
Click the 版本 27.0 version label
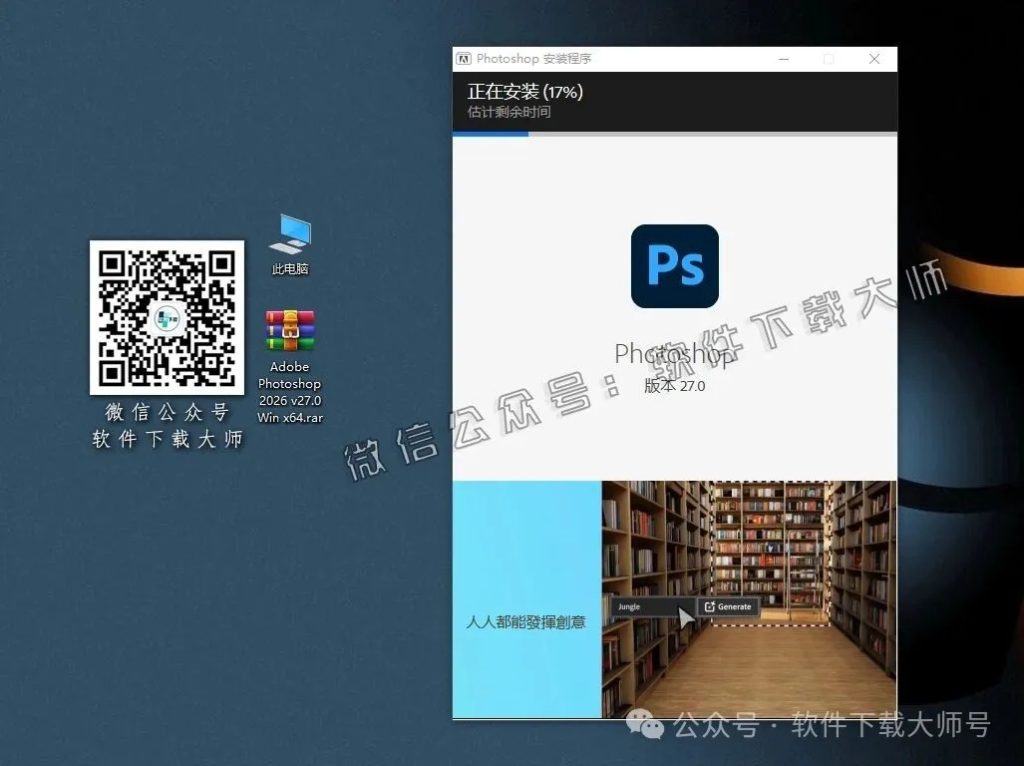click(x=676, y=385)
